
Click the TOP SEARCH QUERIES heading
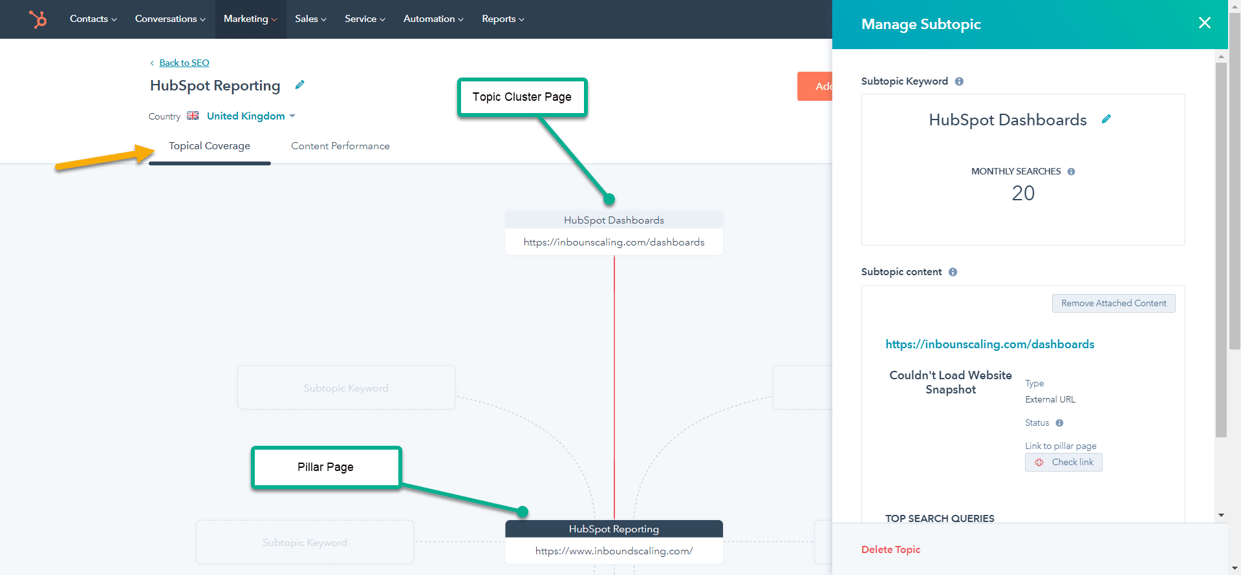pos(939,518)
